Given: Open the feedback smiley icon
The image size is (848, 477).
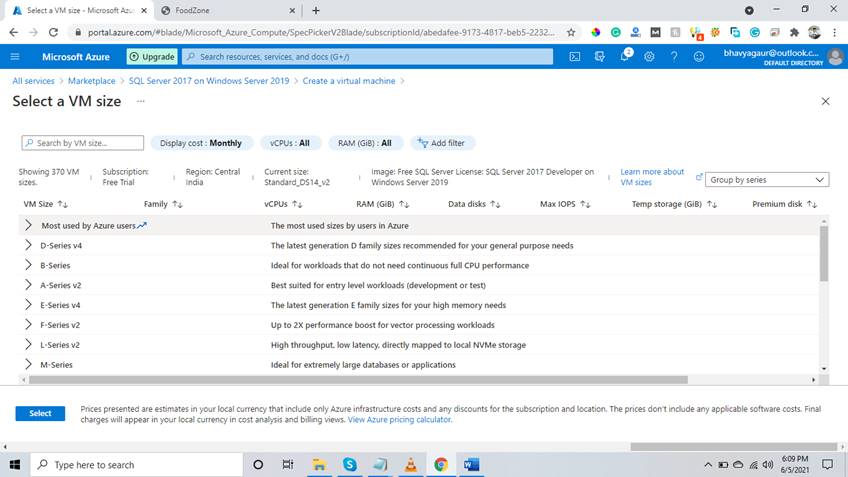Looking at the screenshot, I should [699, 56].
